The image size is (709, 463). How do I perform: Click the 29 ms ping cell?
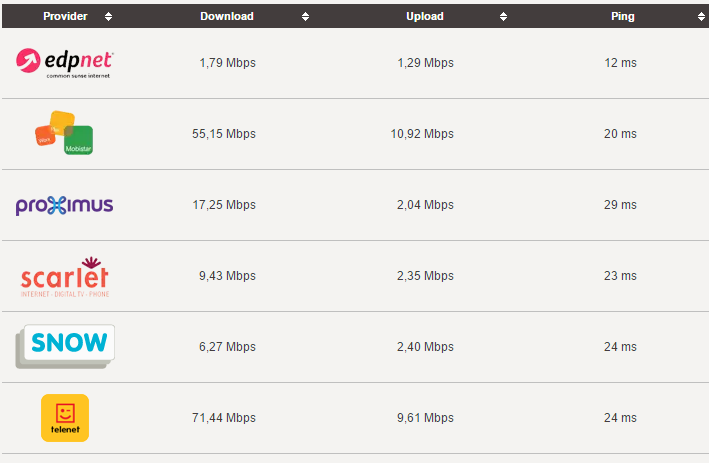(620, 205)
